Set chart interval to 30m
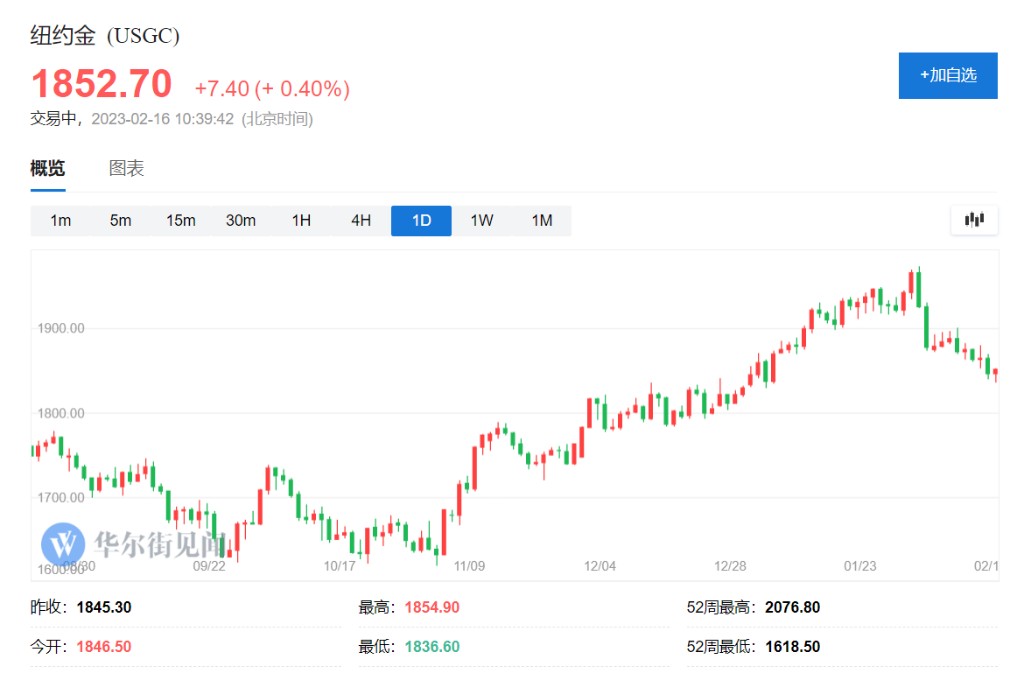1024x684 pixels. pos(241,220)
